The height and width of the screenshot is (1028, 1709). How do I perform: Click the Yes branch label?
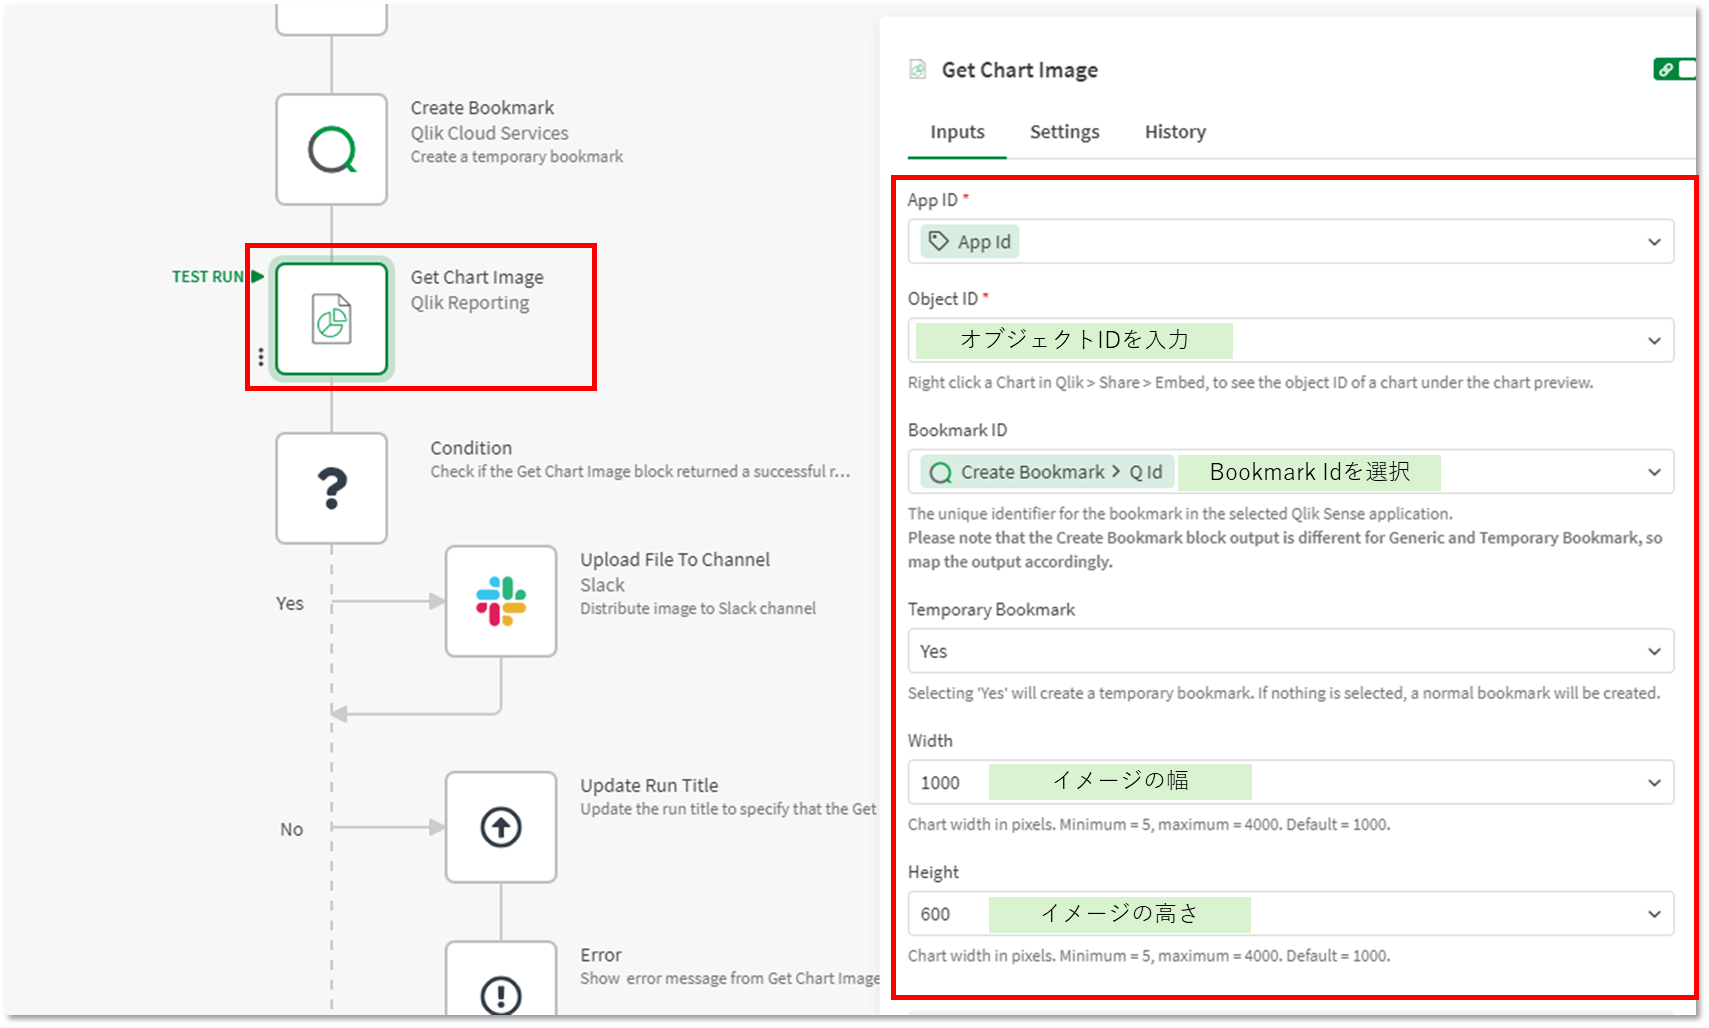(290, 603)
